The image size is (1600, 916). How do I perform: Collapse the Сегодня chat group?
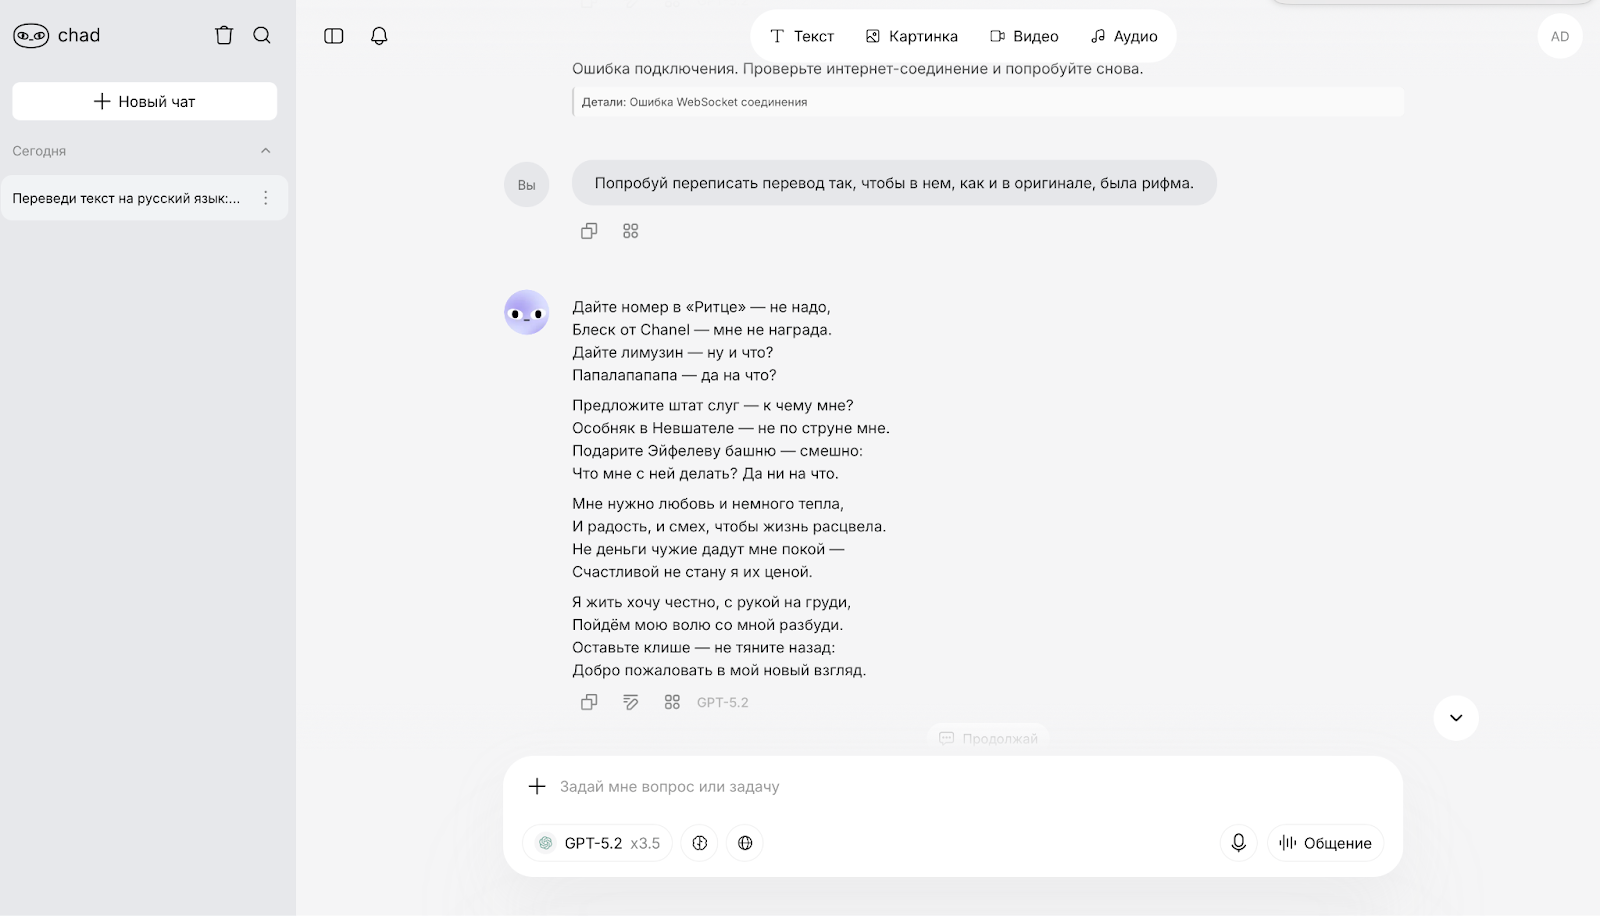265,151
